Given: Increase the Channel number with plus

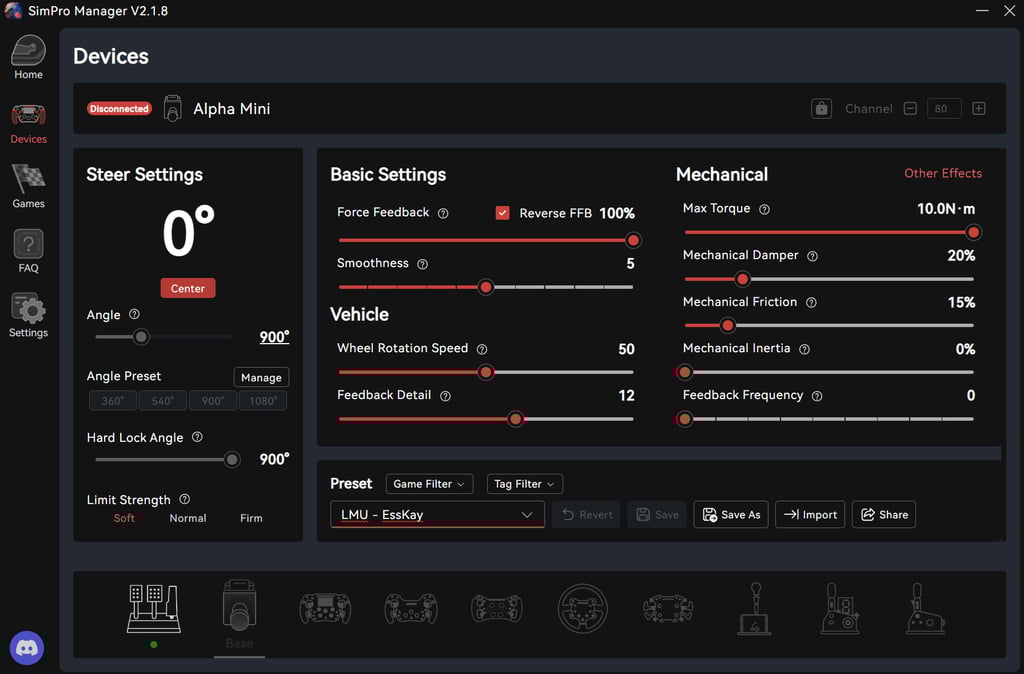Looking at the screenshot, I should 978,108.
